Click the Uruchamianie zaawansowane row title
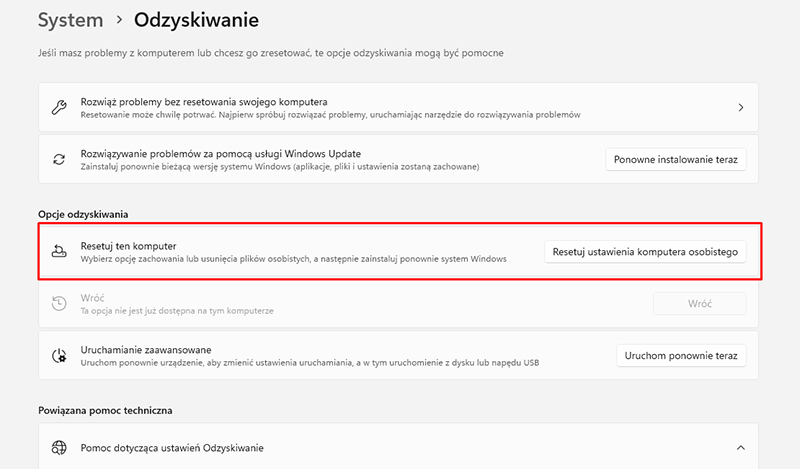This screenshot has height=469, width=800. [x=144, y=349]
